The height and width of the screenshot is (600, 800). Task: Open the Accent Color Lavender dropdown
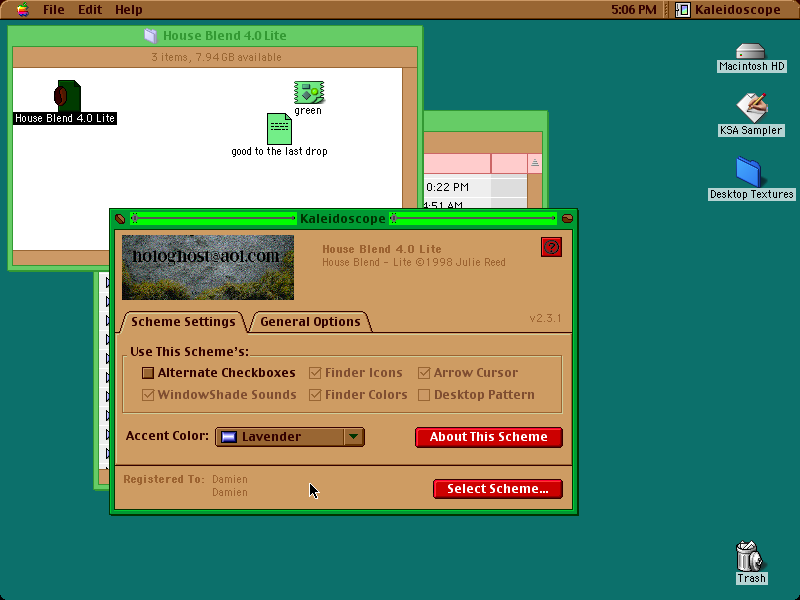(290, 437)
